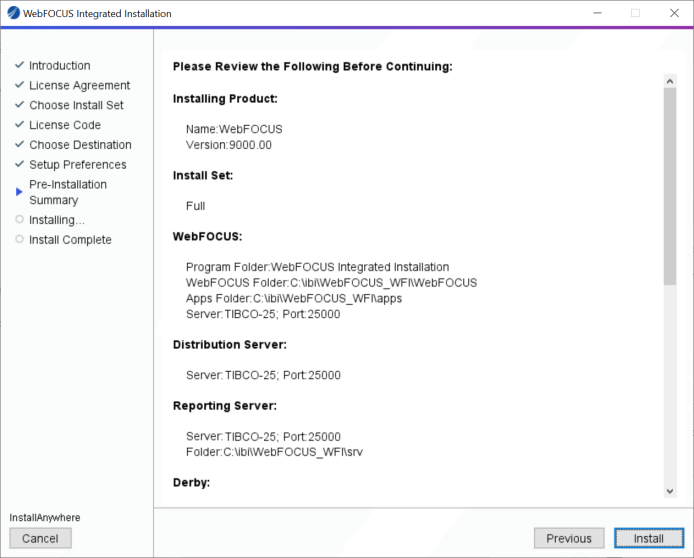Click the checkmark next to License Agreement
This screenshot has width=694, height=558.
coord(19,86)
